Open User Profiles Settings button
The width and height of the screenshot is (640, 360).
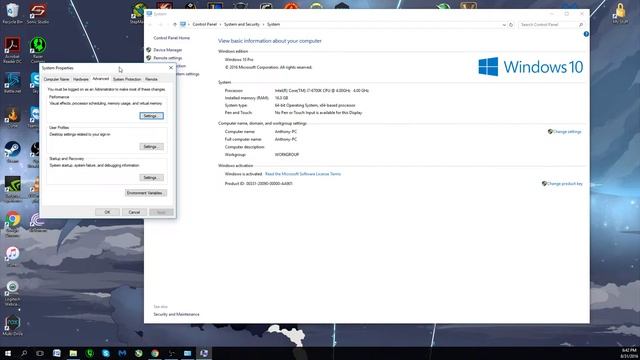pyautogui.click(x=151, y=147)
